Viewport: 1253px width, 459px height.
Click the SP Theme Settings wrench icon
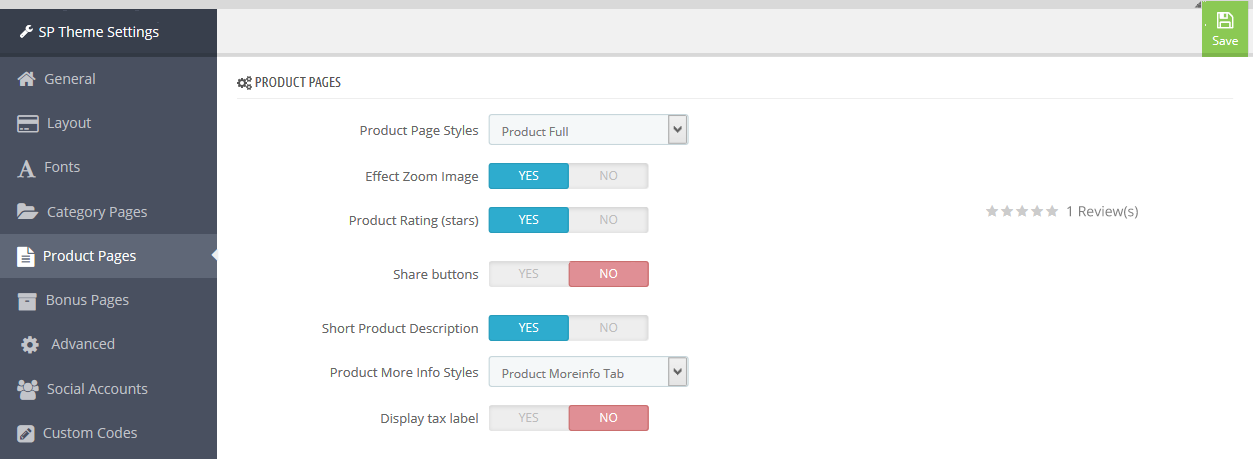point(26,32)
